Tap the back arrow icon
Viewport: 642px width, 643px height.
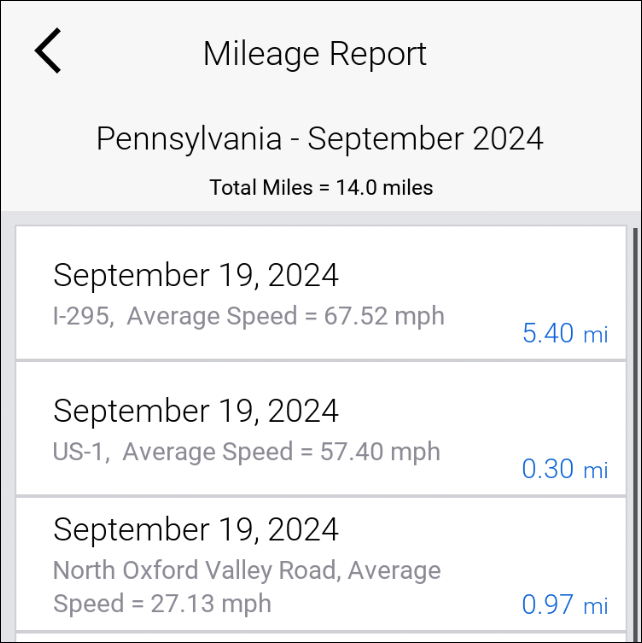[x=48, y=52]
